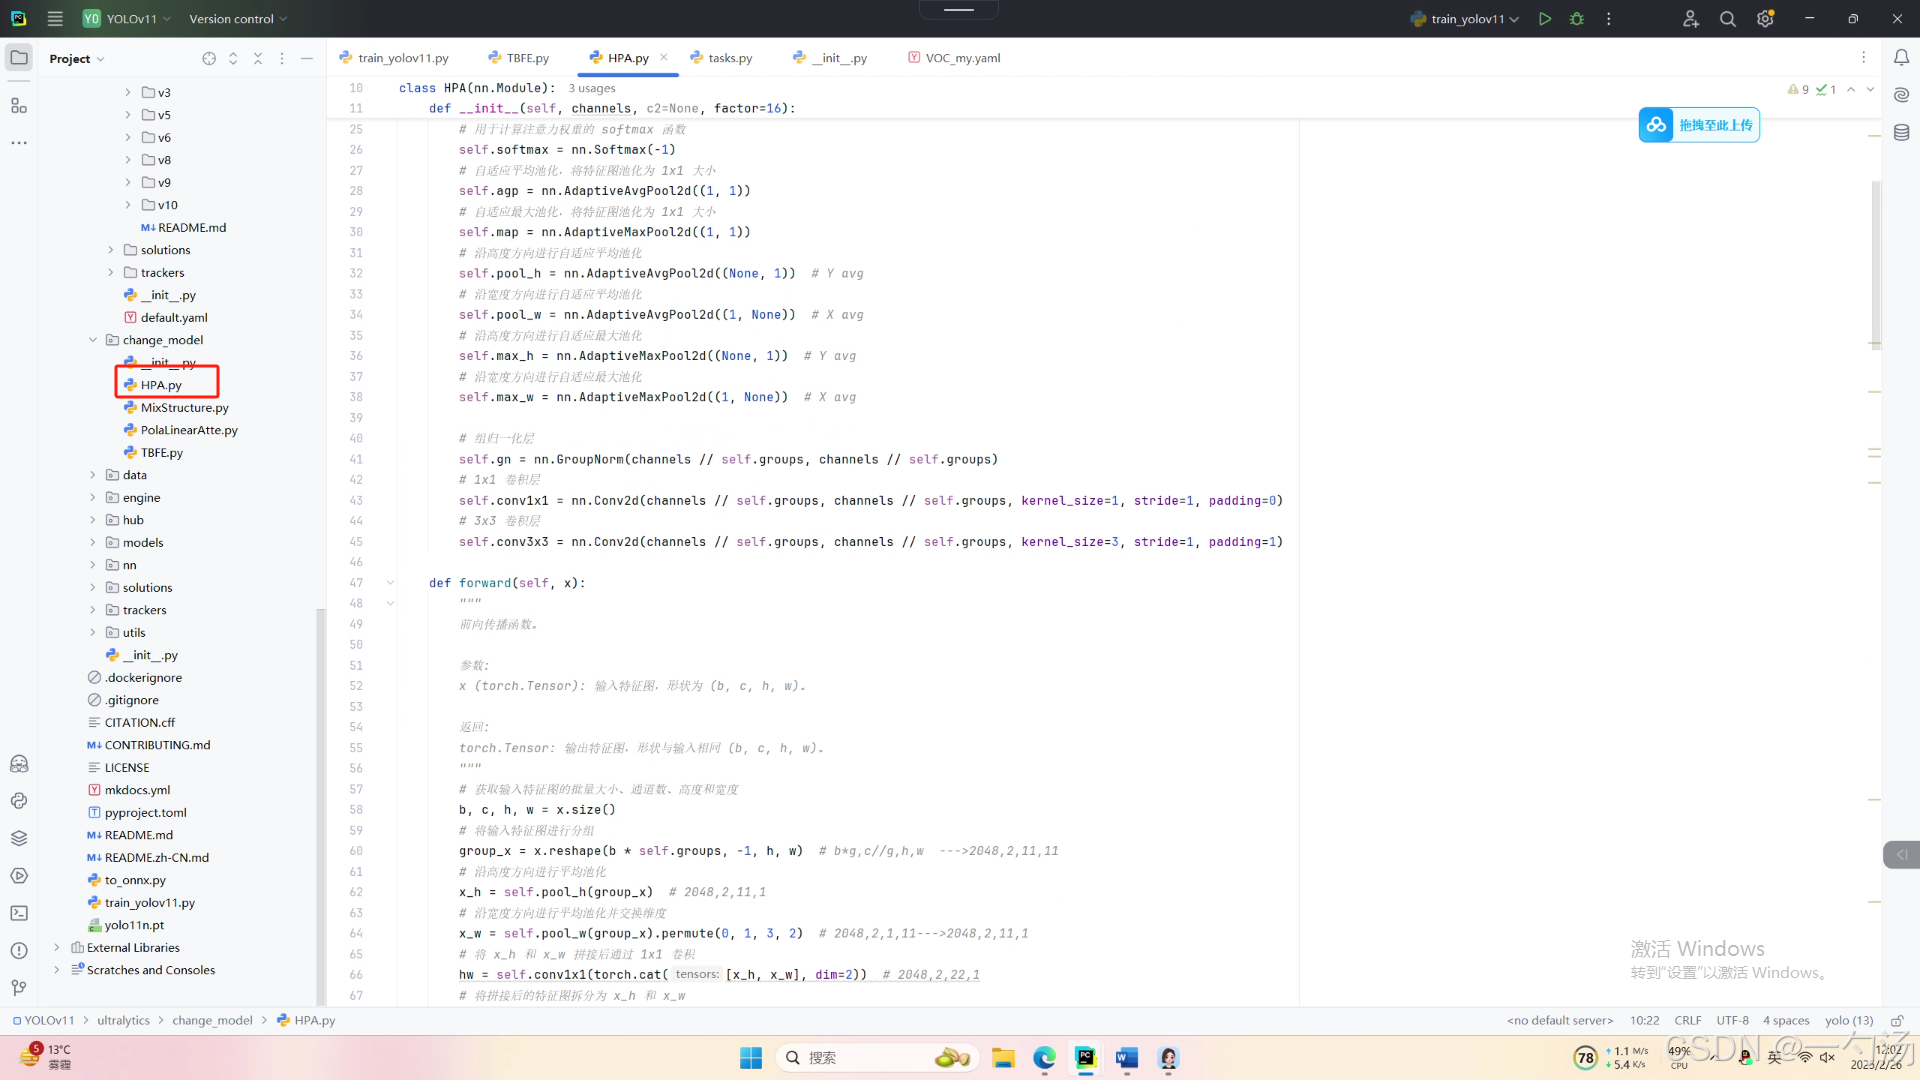The image size is (1920, 1080).
Task: Click the yolo (13) interpreter selector
Action: 1848,1021
